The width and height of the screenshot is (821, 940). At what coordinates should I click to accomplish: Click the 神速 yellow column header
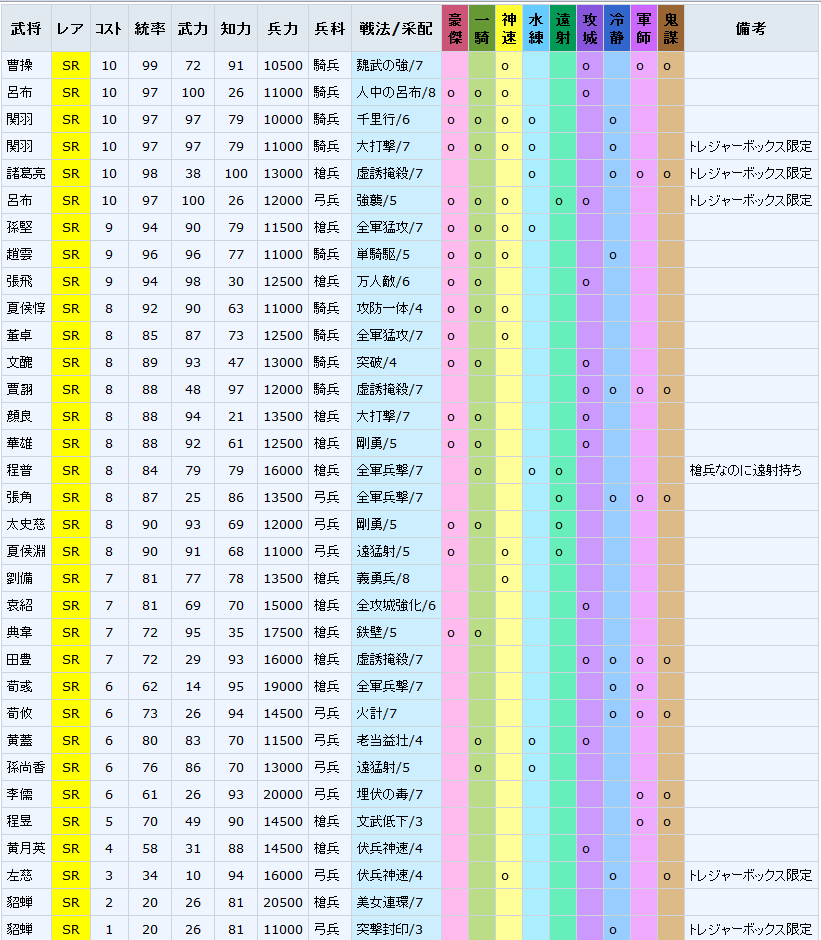pyautogui.click(x=509, y=28)
